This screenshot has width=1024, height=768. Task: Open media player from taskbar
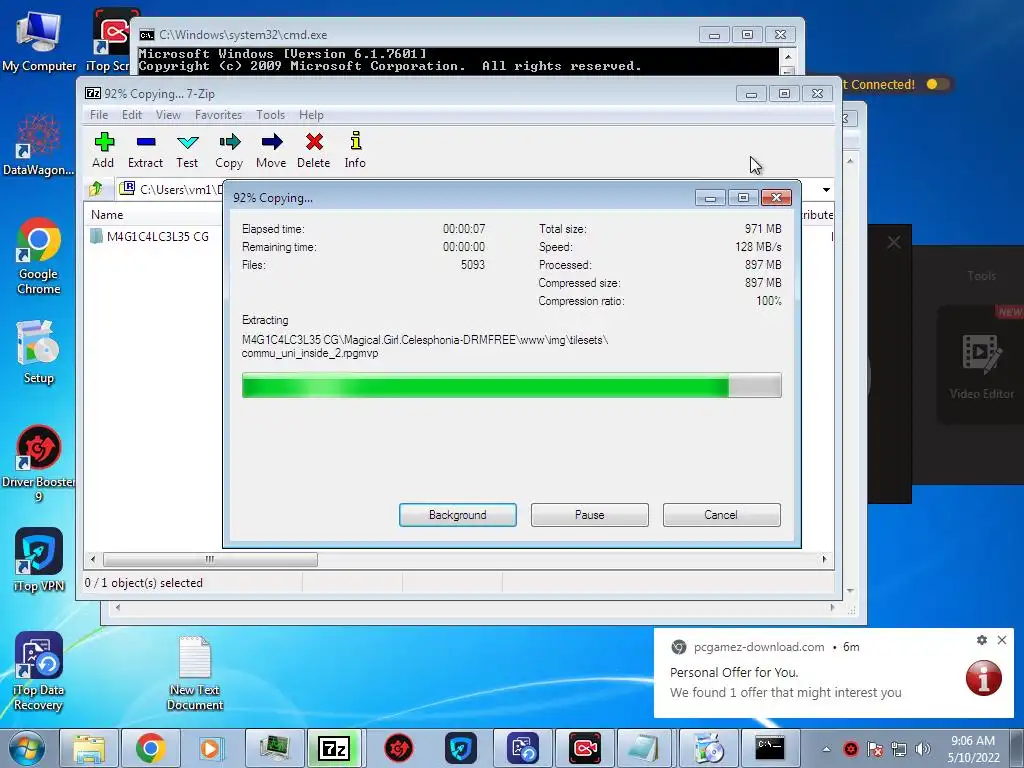210,748
